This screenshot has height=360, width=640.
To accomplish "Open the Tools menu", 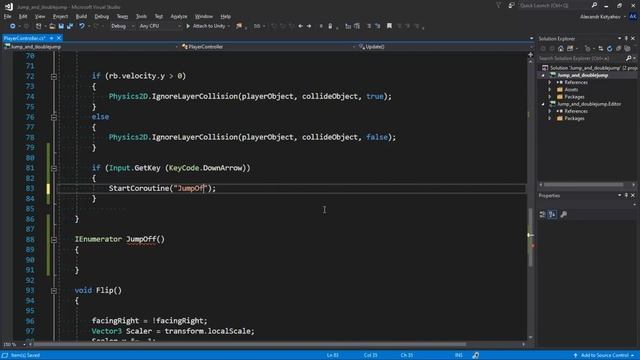I will (x=141, y=16).
